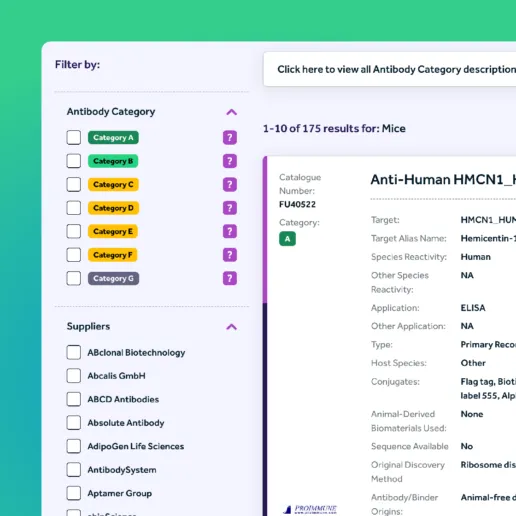Tick the AdipoGen Life Sciences checkbox
This screenshot has width=516, height=516.
click(x=73, y=446)
